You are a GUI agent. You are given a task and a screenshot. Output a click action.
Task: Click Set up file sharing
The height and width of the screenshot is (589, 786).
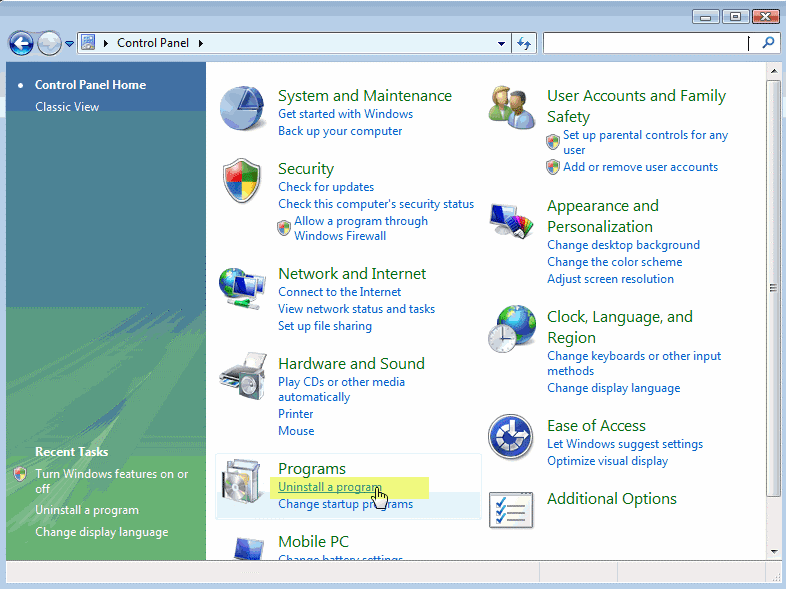325,326
